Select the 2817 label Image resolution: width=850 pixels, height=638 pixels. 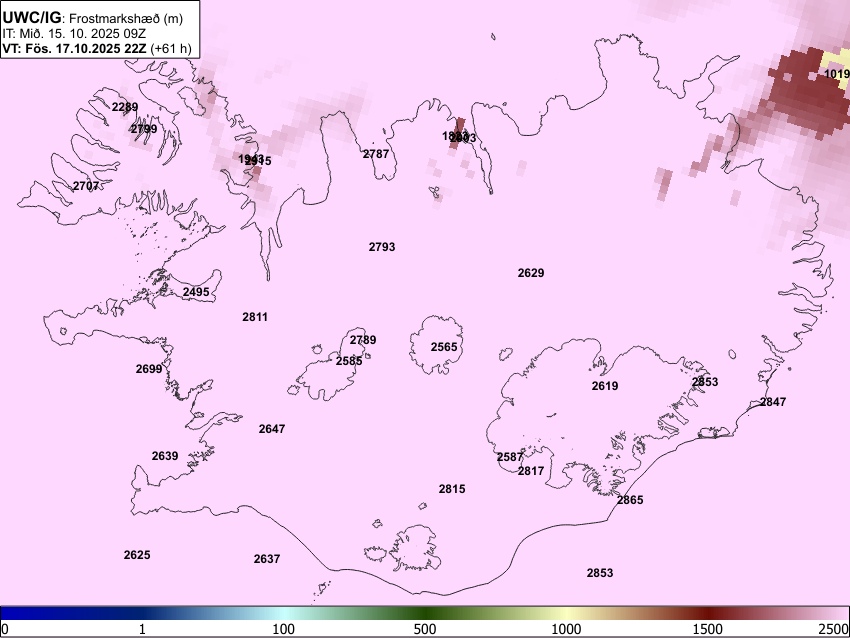531,471
